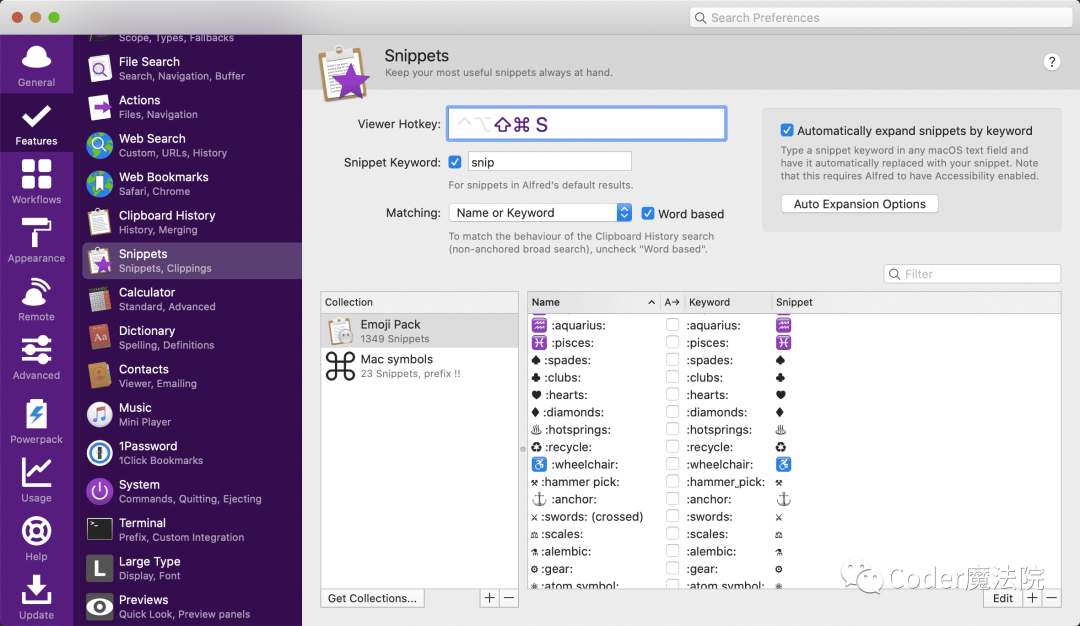Add a new collection with plus button

[489, 598]
